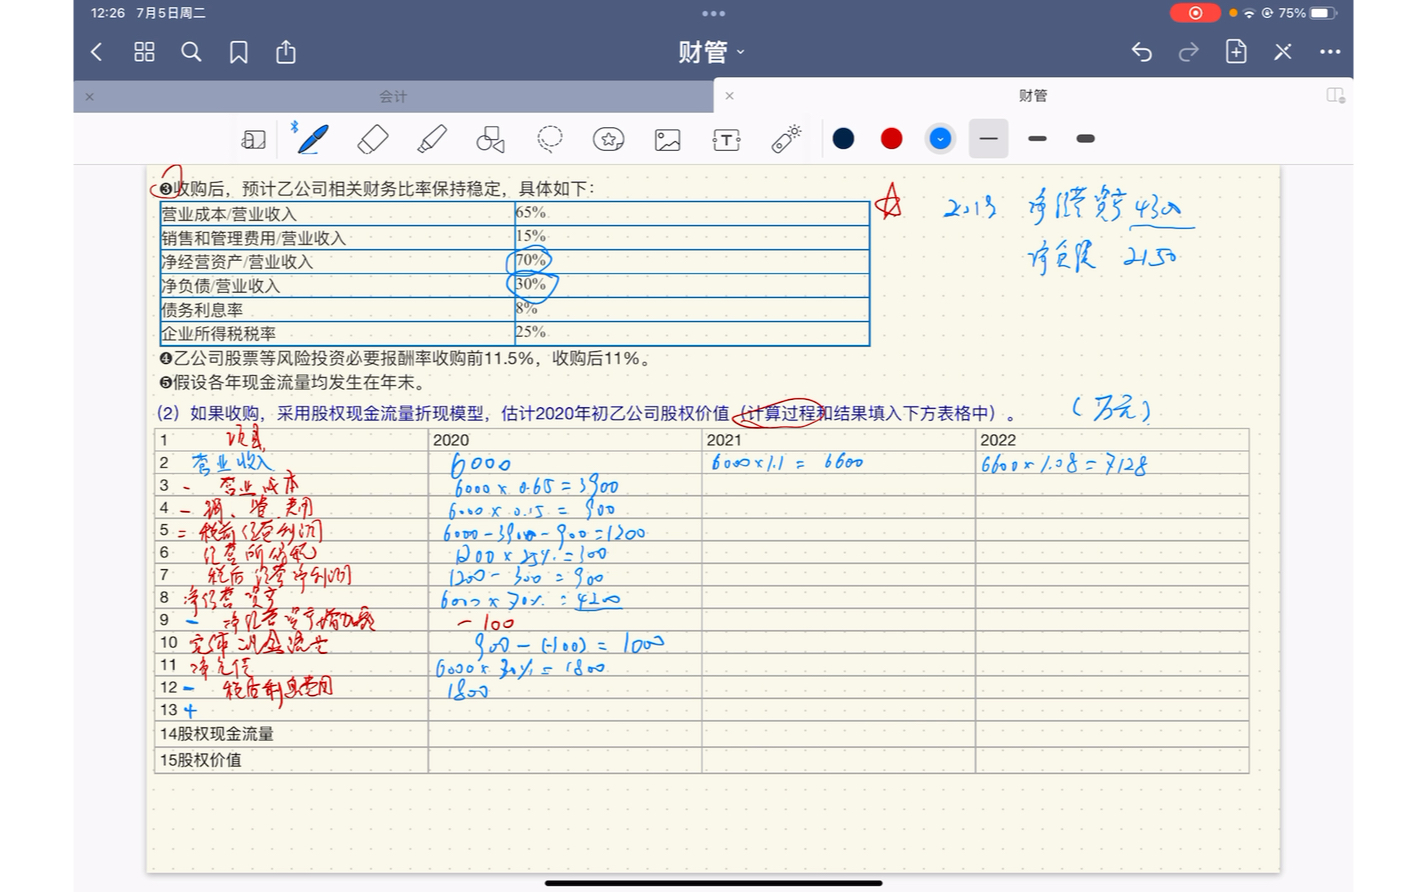Tap the 12:26 clock in status bar
Image resolution: width=1427 pixels, height=892 pixels.
click(108, 13)
